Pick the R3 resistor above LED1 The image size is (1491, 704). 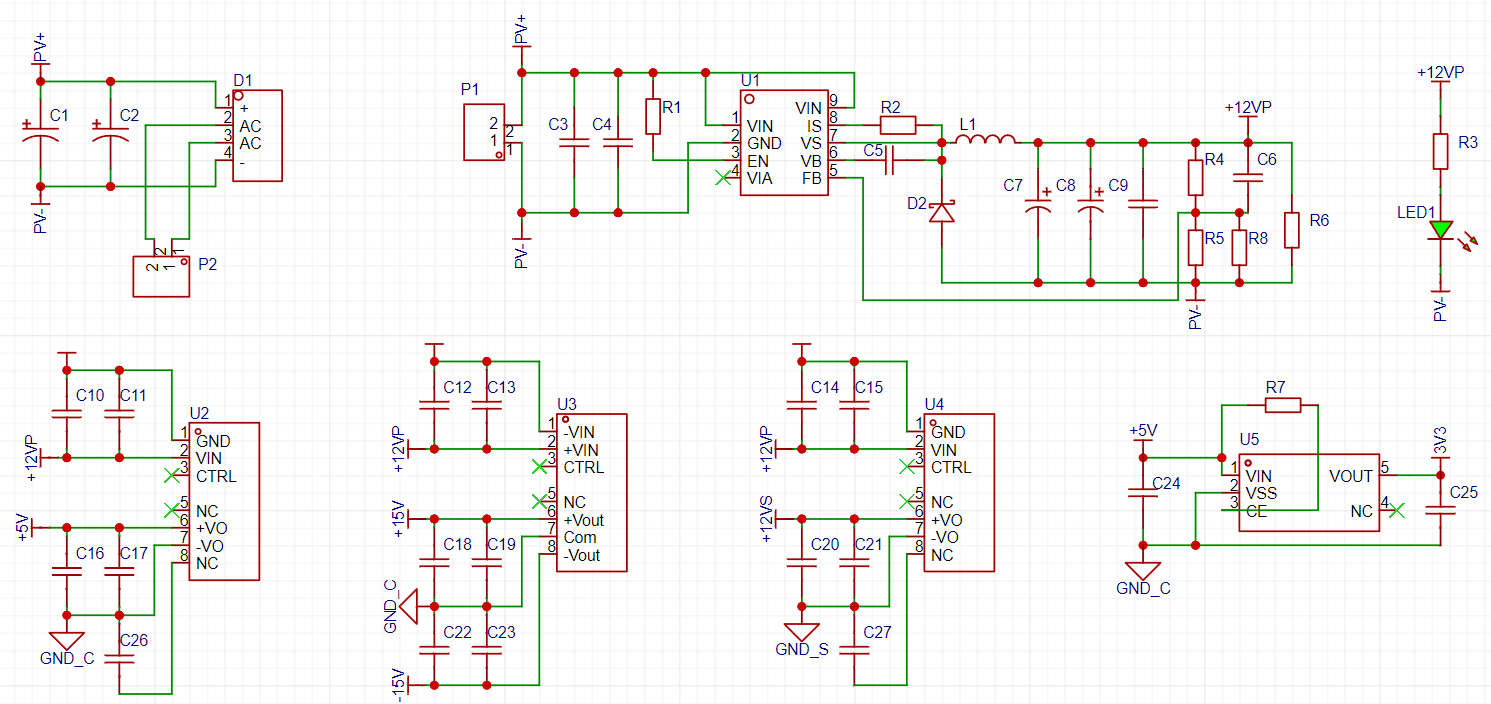1440,151
